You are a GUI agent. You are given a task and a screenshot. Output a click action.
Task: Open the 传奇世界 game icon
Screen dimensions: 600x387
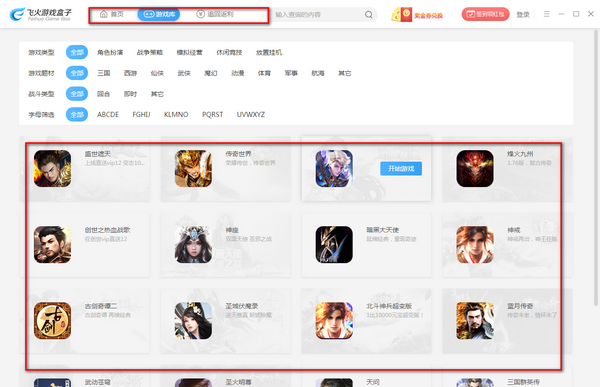(193, 168)
